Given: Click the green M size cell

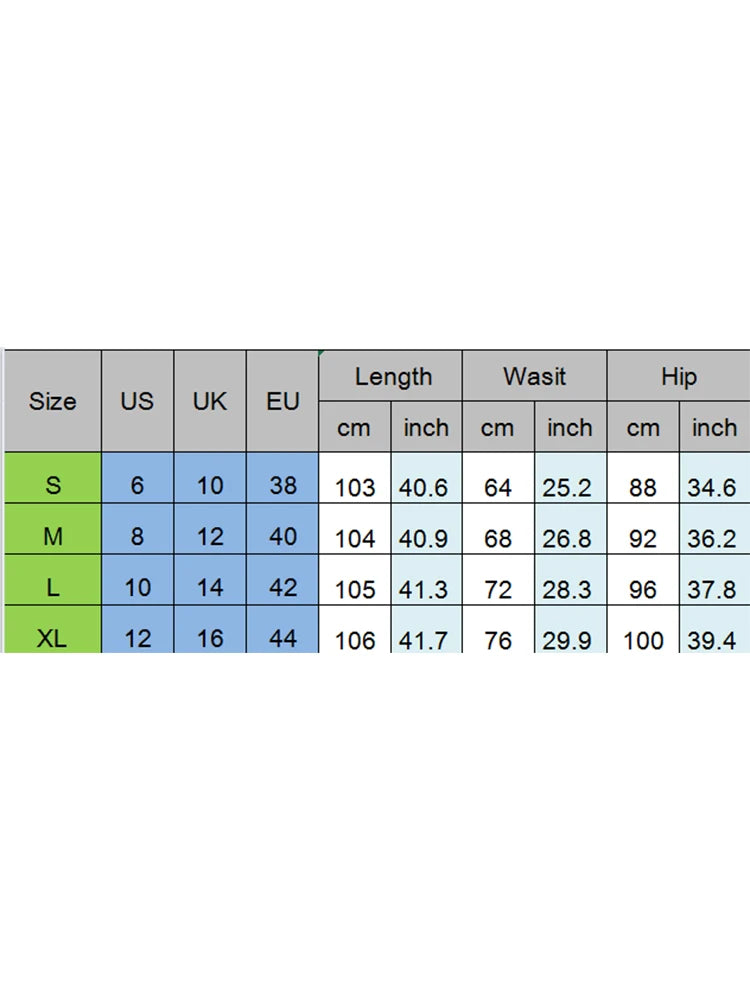Looking at the screenshot, I should [52, 537].
